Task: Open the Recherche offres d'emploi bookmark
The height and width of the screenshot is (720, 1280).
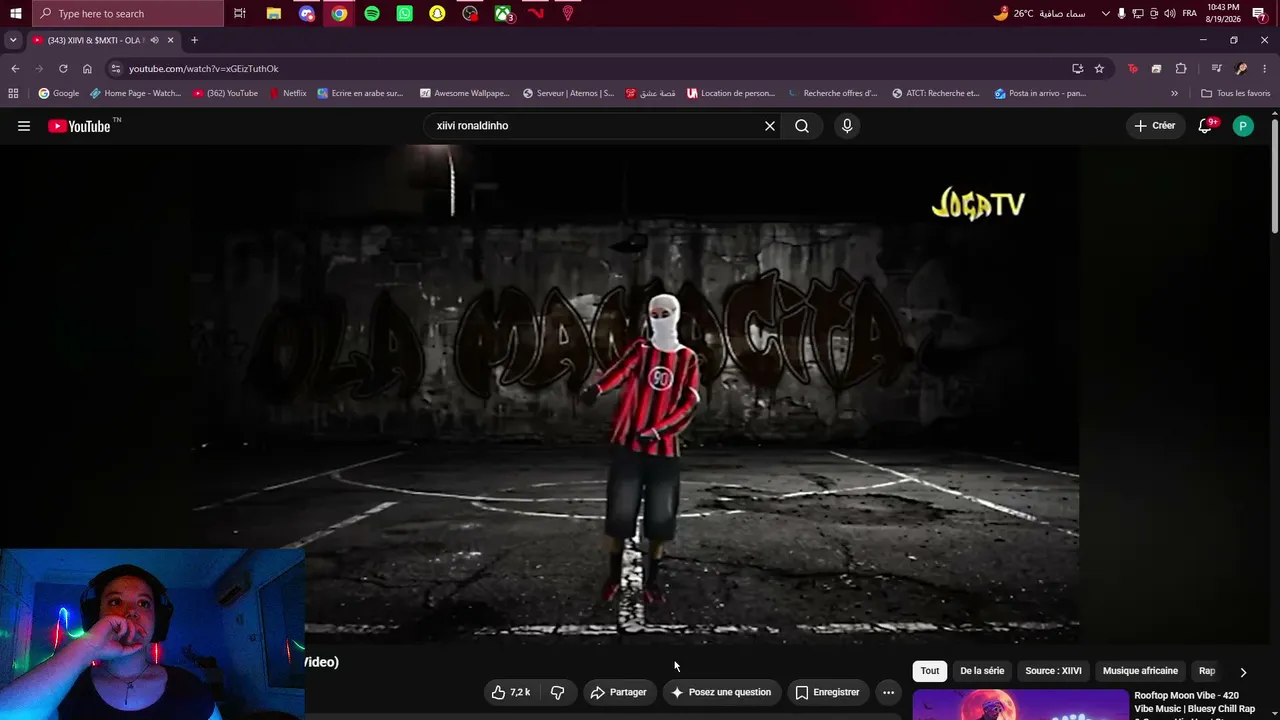Action: (x=833, y=93)
